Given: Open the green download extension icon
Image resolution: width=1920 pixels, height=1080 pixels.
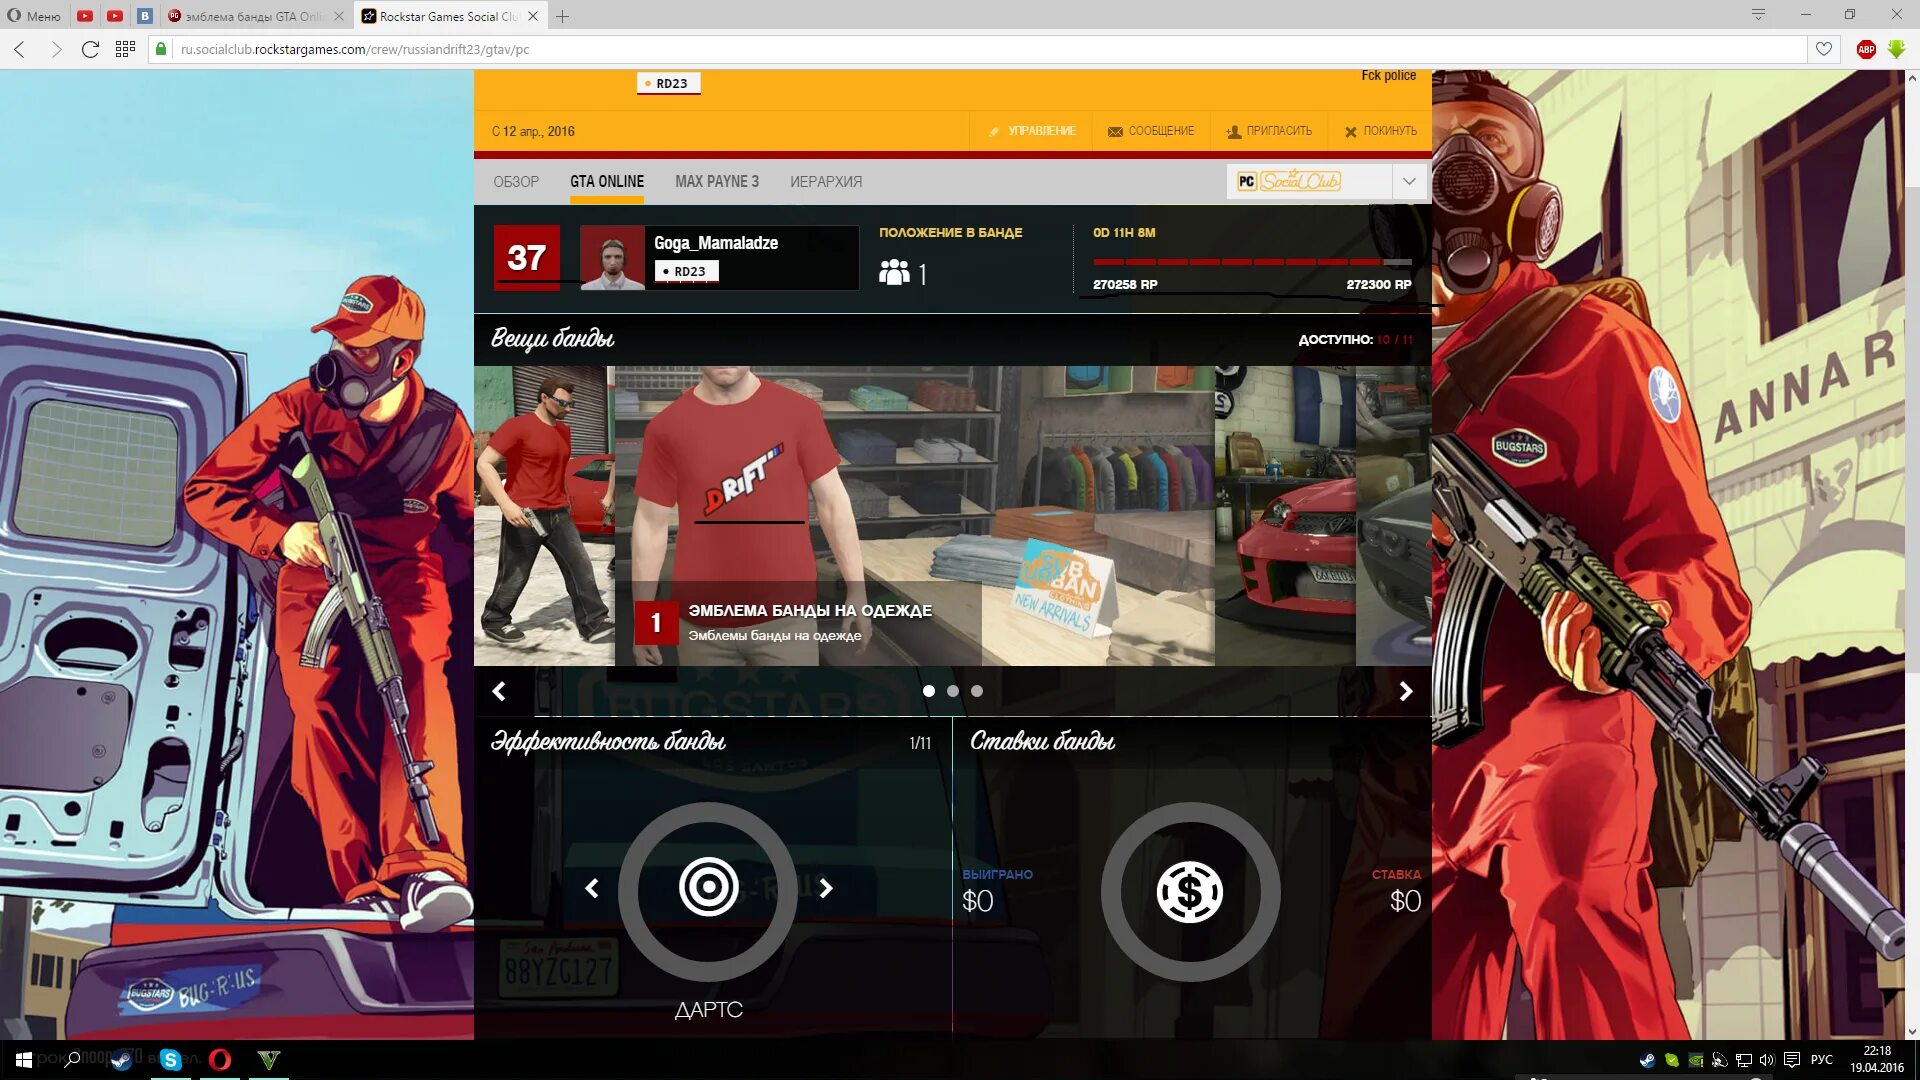Looking at the screenshot, I should (1897, 49).
